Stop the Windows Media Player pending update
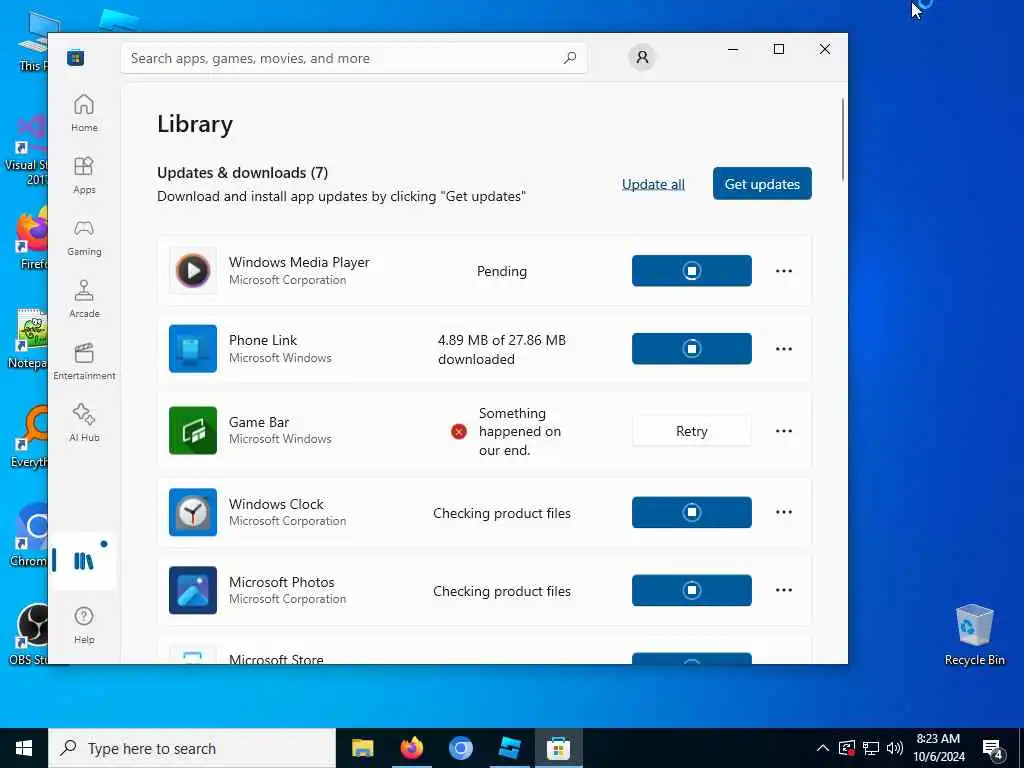1024x768 pixels. tap(692, 270)
